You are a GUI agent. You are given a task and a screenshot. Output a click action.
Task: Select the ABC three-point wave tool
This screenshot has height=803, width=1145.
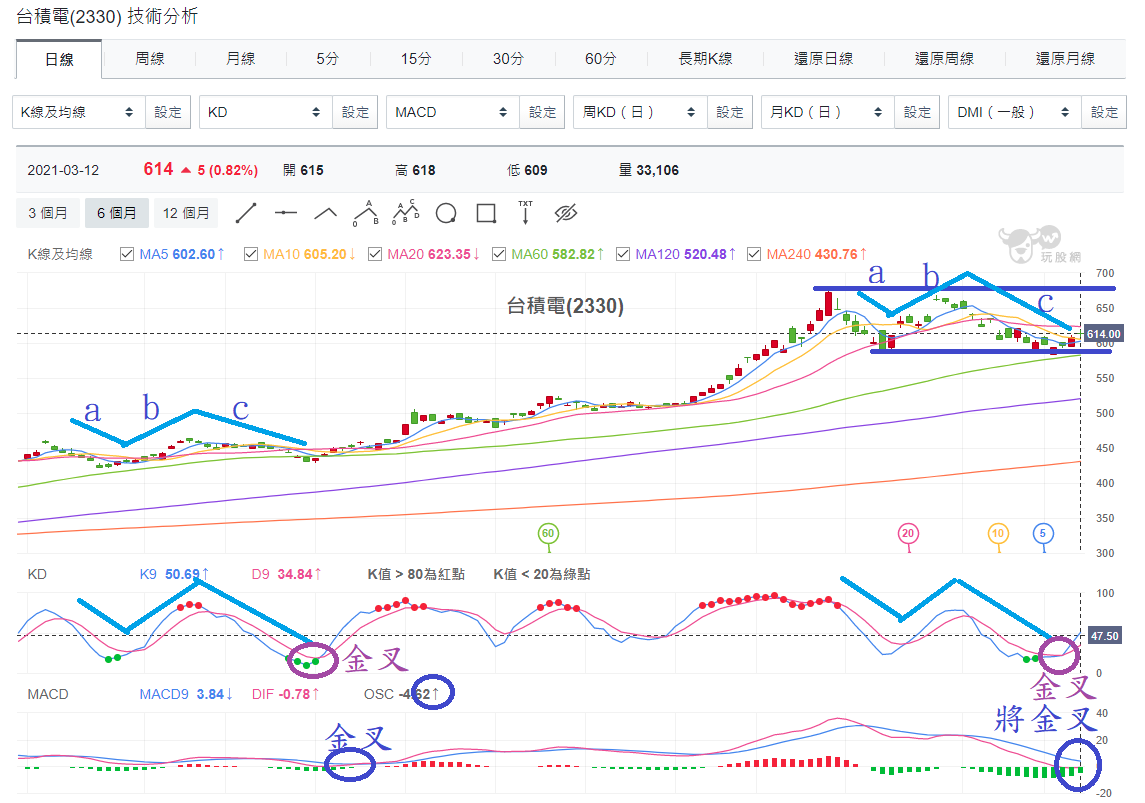point(366,213)
